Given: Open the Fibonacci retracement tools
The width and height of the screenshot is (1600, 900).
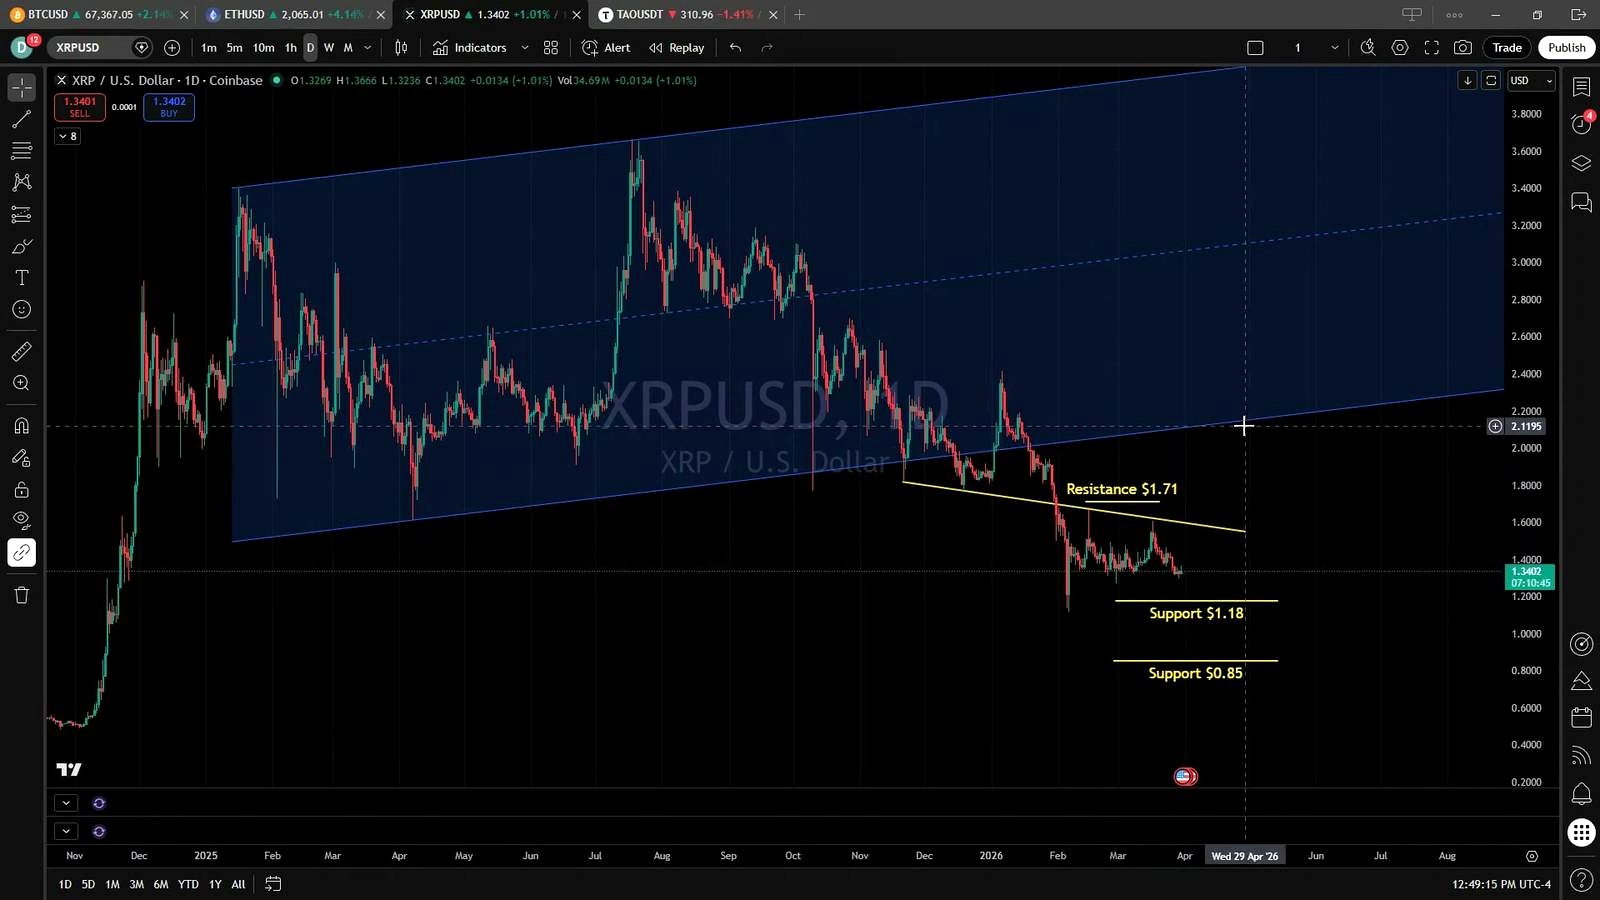Looking at the screenshot, I should [21, 151].
